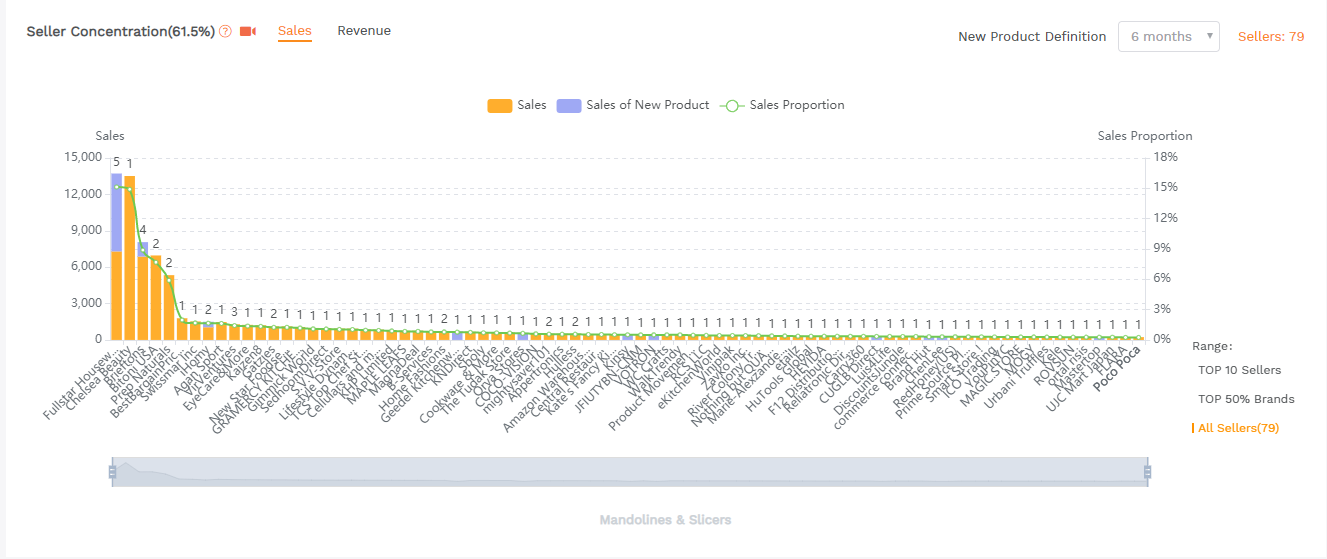Click the purple new-product segment of first bar

pos(116,212)
